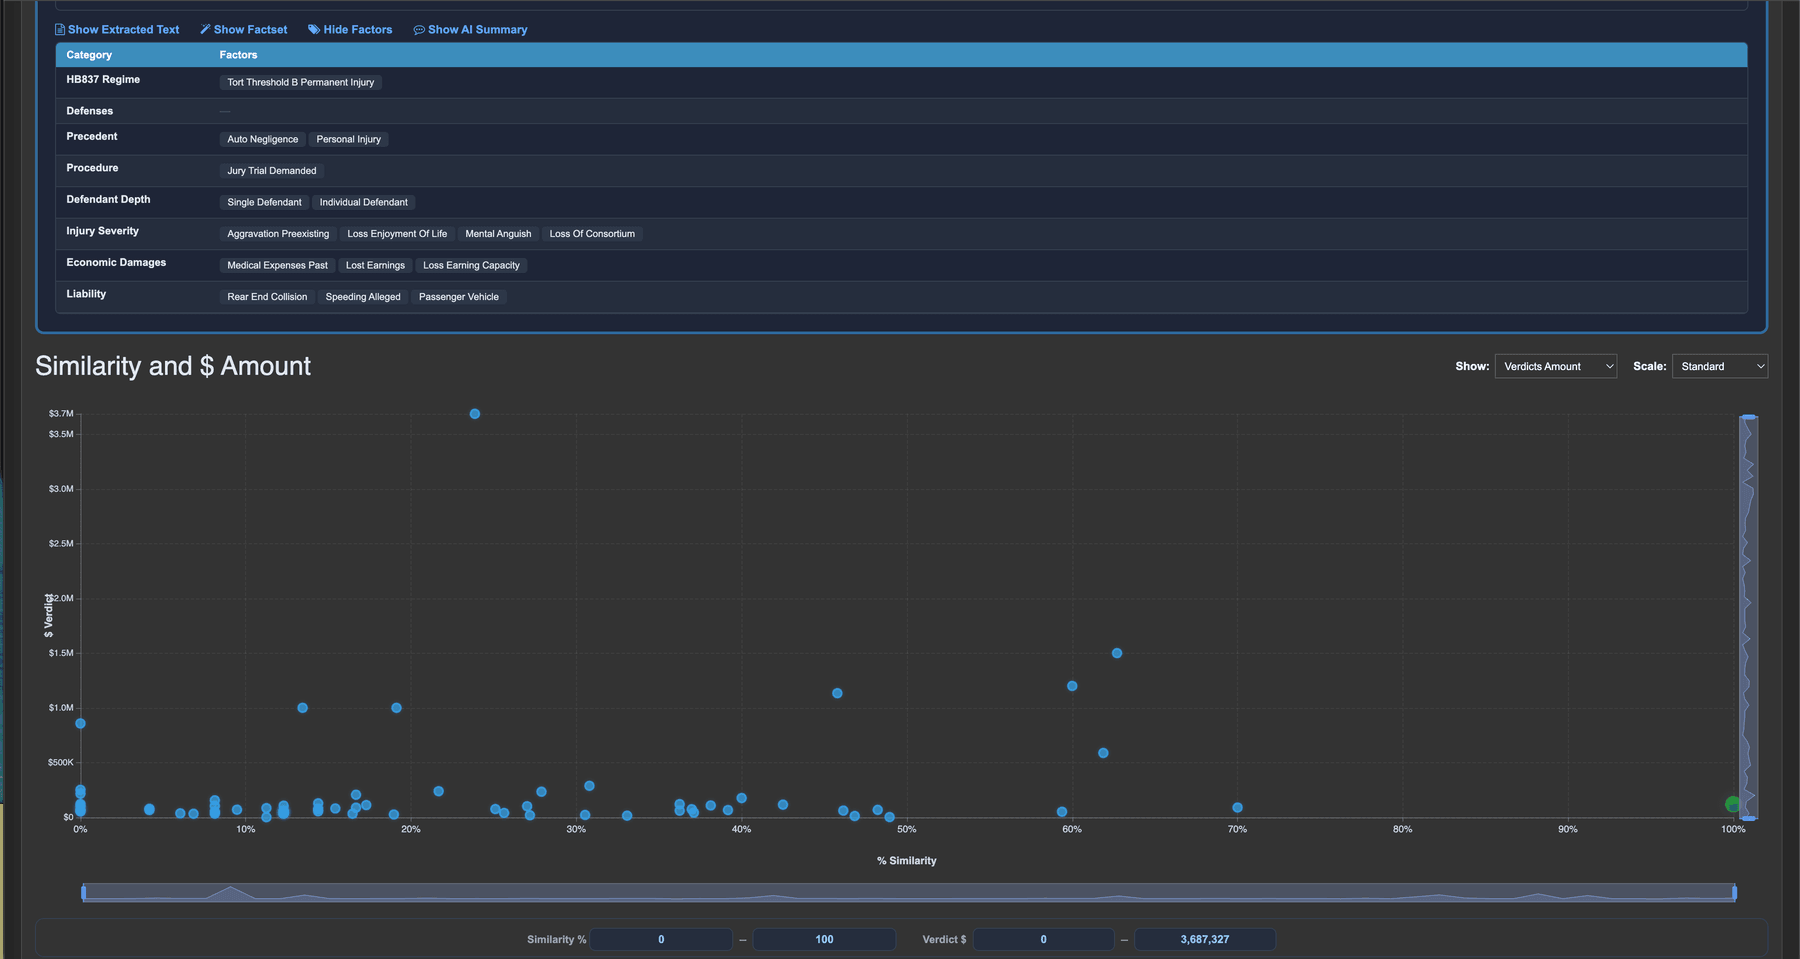Click the green data point at 100% similarity
1800x959 pixels.
1732,804
